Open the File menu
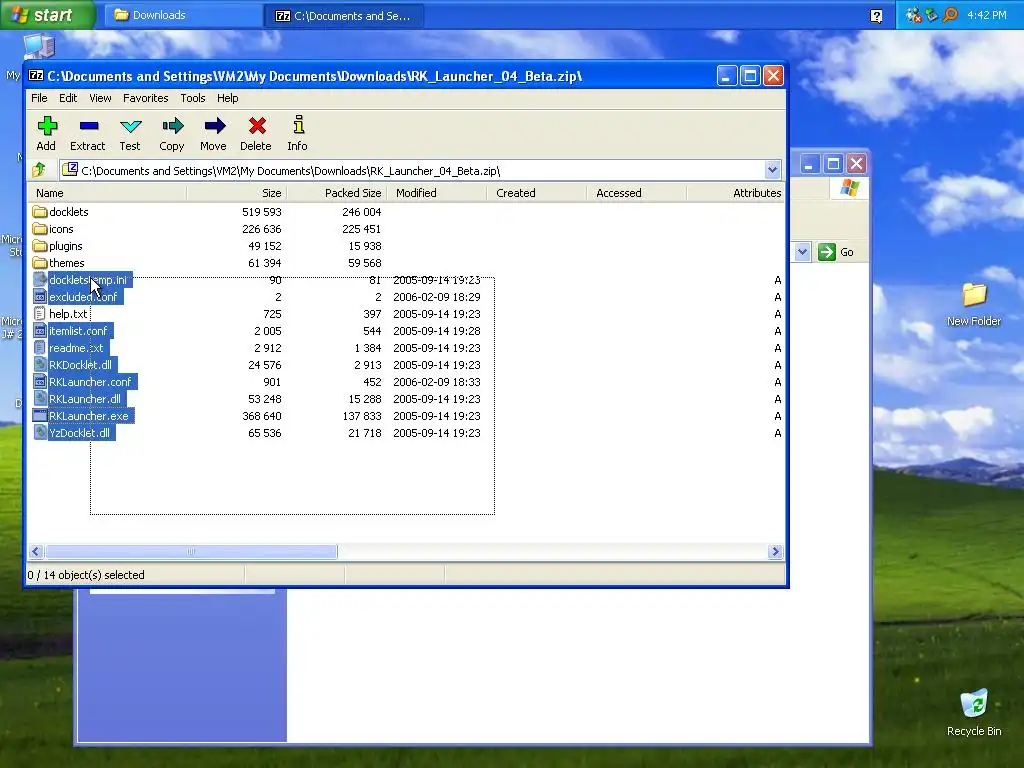This screenshot has height=768, width=1024. pos(39,98)
